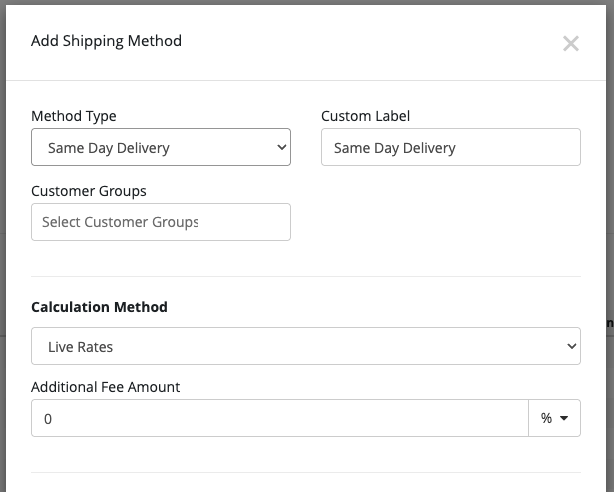Viewport: 614px width, 492px height.
Task: Expand the Live Rates calculation dropdown
Action: coord(306,346)
